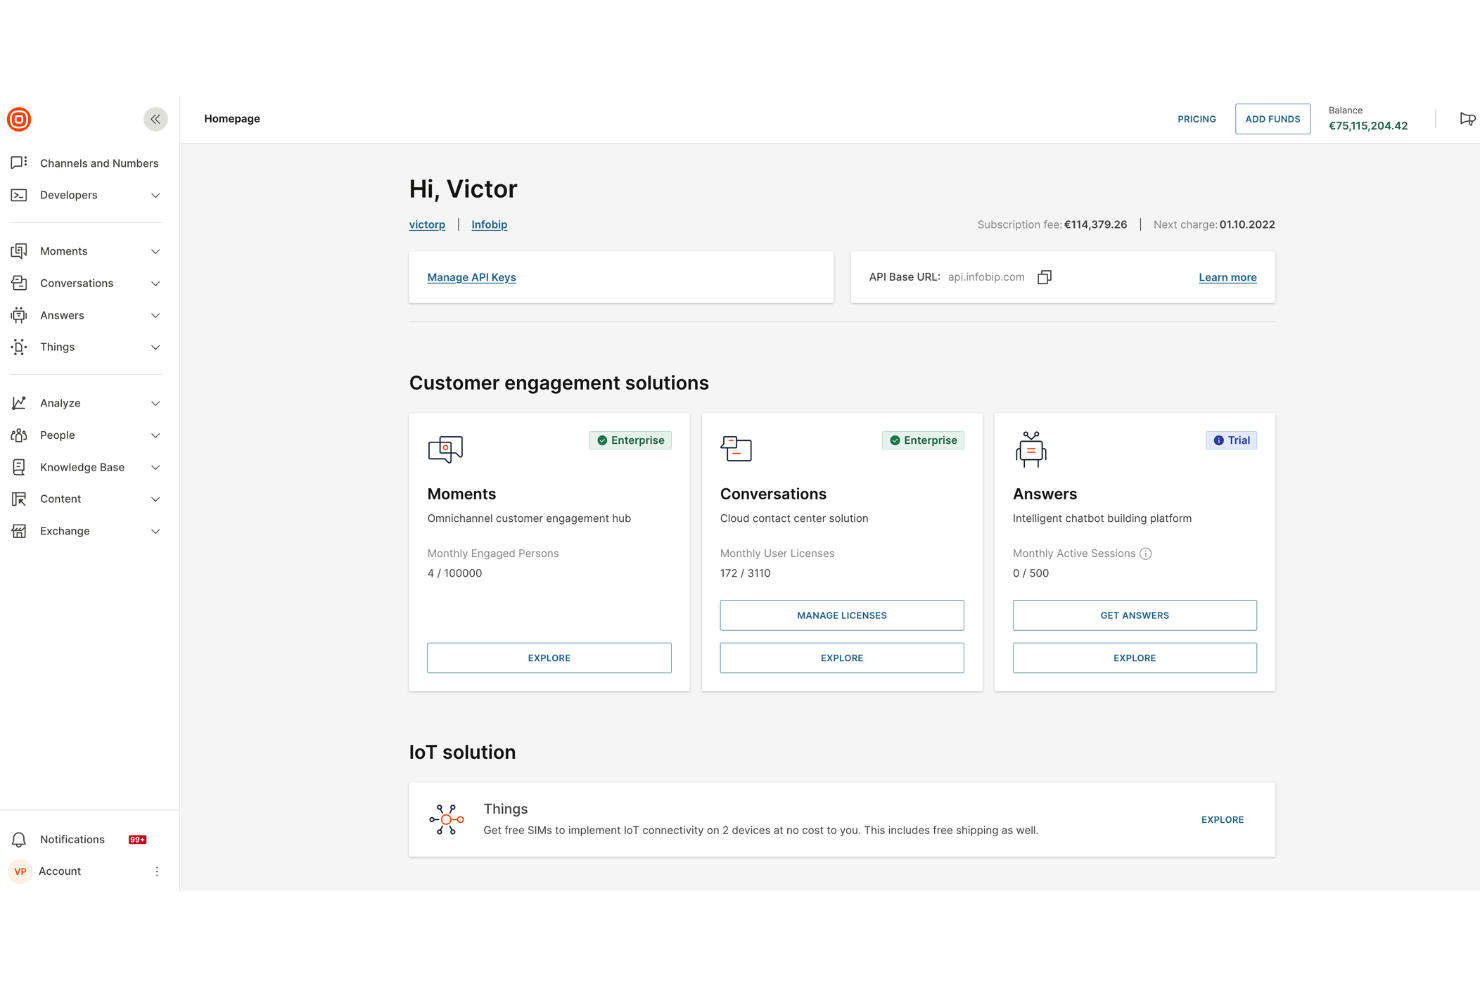The width and height of the screenshot is (1480, 987).
Task: Open the Knowledge Base icon in the sidebar
Action: 19,466
